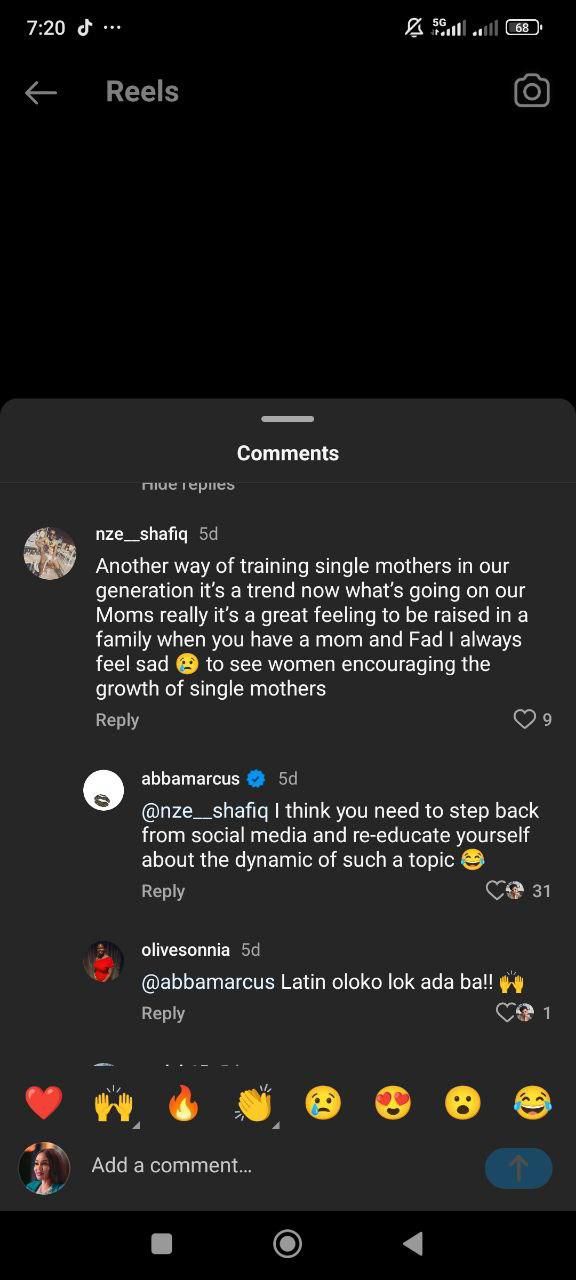This screenshot has width=576, height=1280.
Task: Select the clapping hands quick reaction emoji
Action: [253, 1102]
